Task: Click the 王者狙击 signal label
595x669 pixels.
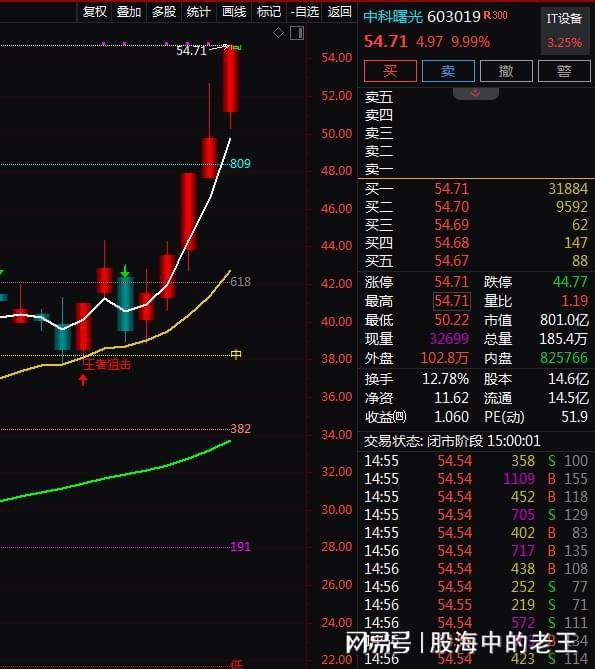Action: click(x=107, y=364)
